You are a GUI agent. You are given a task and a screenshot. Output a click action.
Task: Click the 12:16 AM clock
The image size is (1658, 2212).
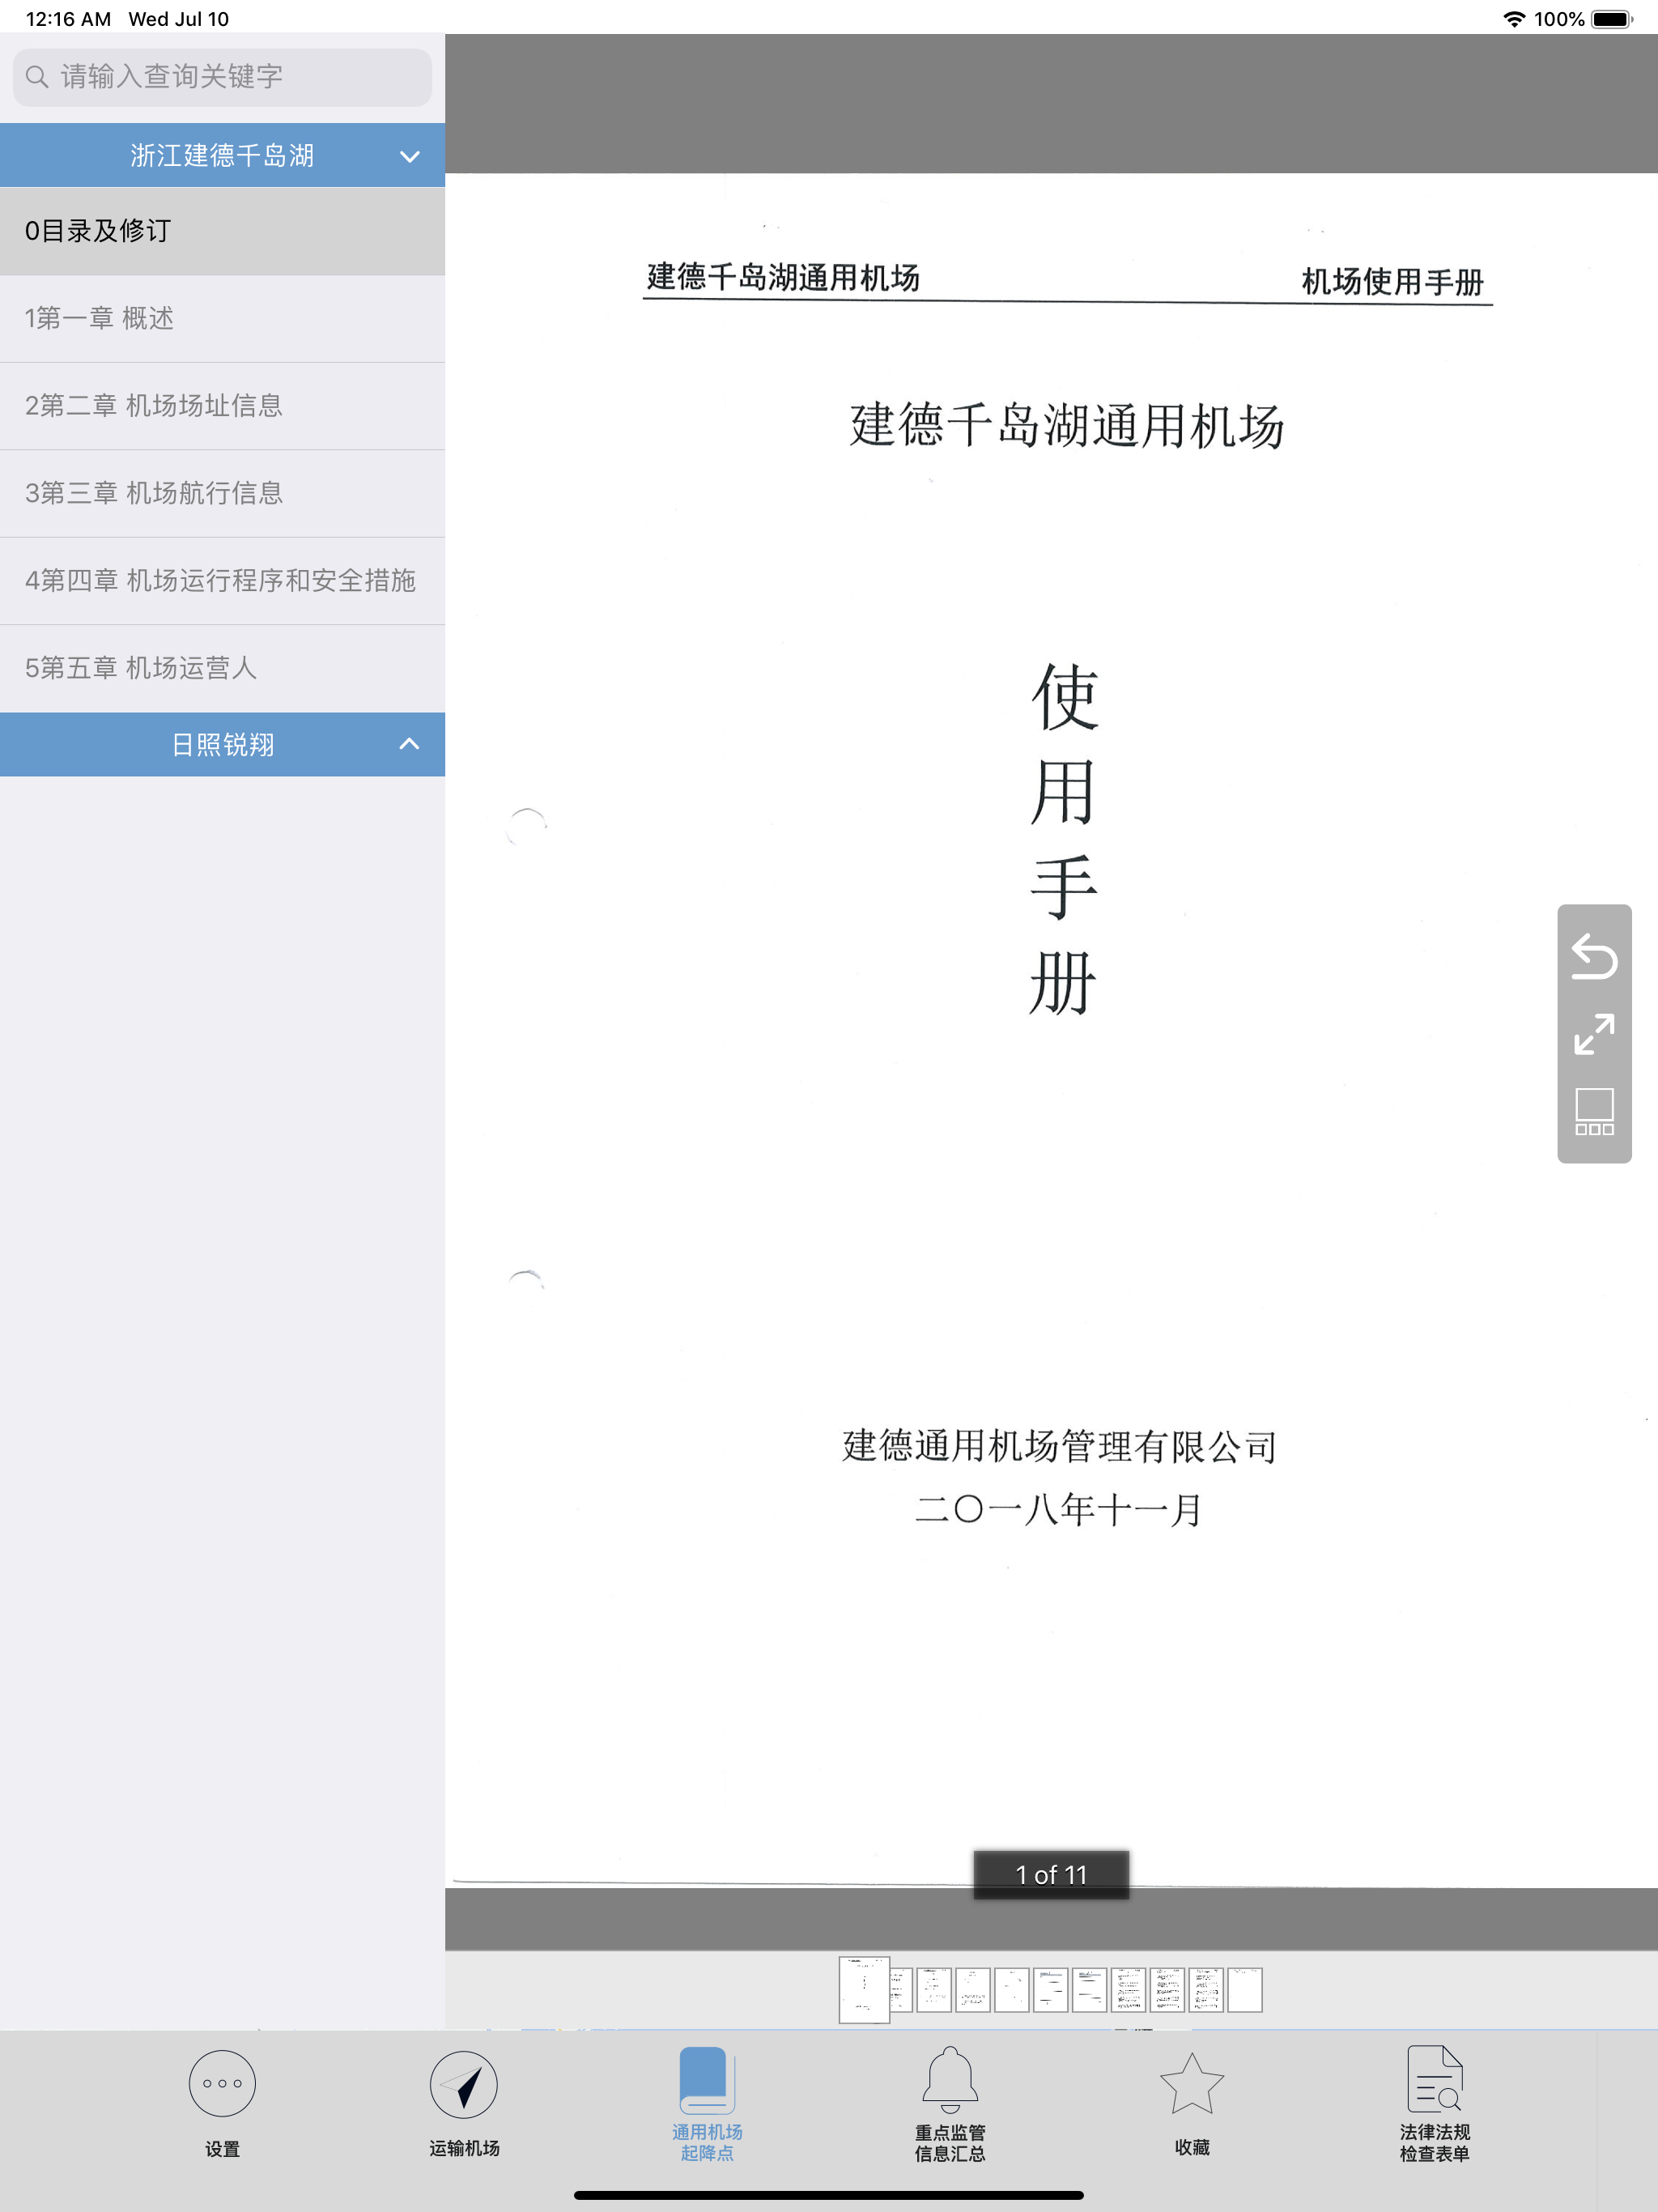tap(68, 19)
